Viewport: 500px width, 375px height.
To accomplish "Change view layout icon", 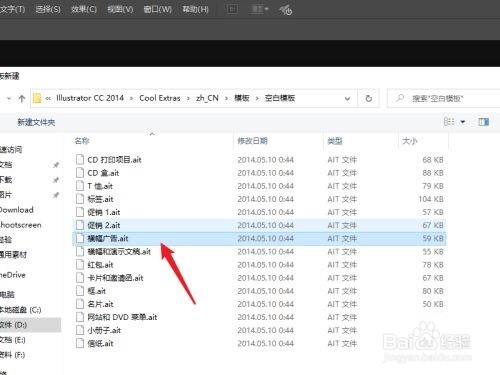I will point(449,122).
